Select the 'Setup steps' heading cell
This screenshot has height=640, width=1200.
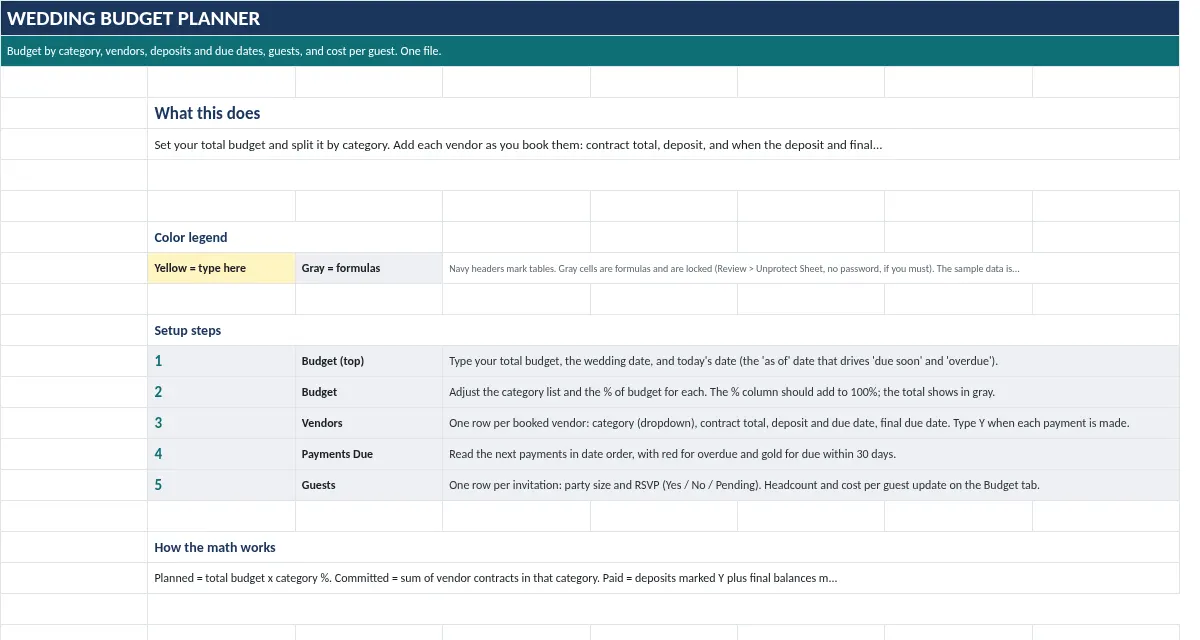tap(295, 330)
